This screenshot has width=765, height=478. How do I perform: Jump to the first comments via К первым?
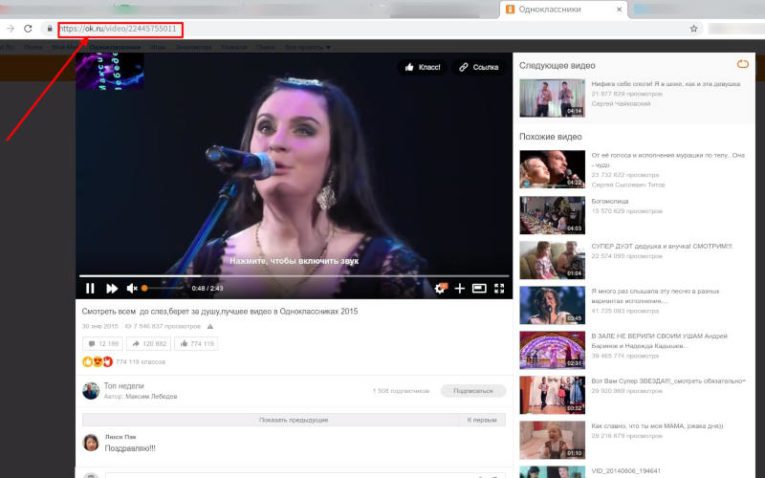(482, 419)
